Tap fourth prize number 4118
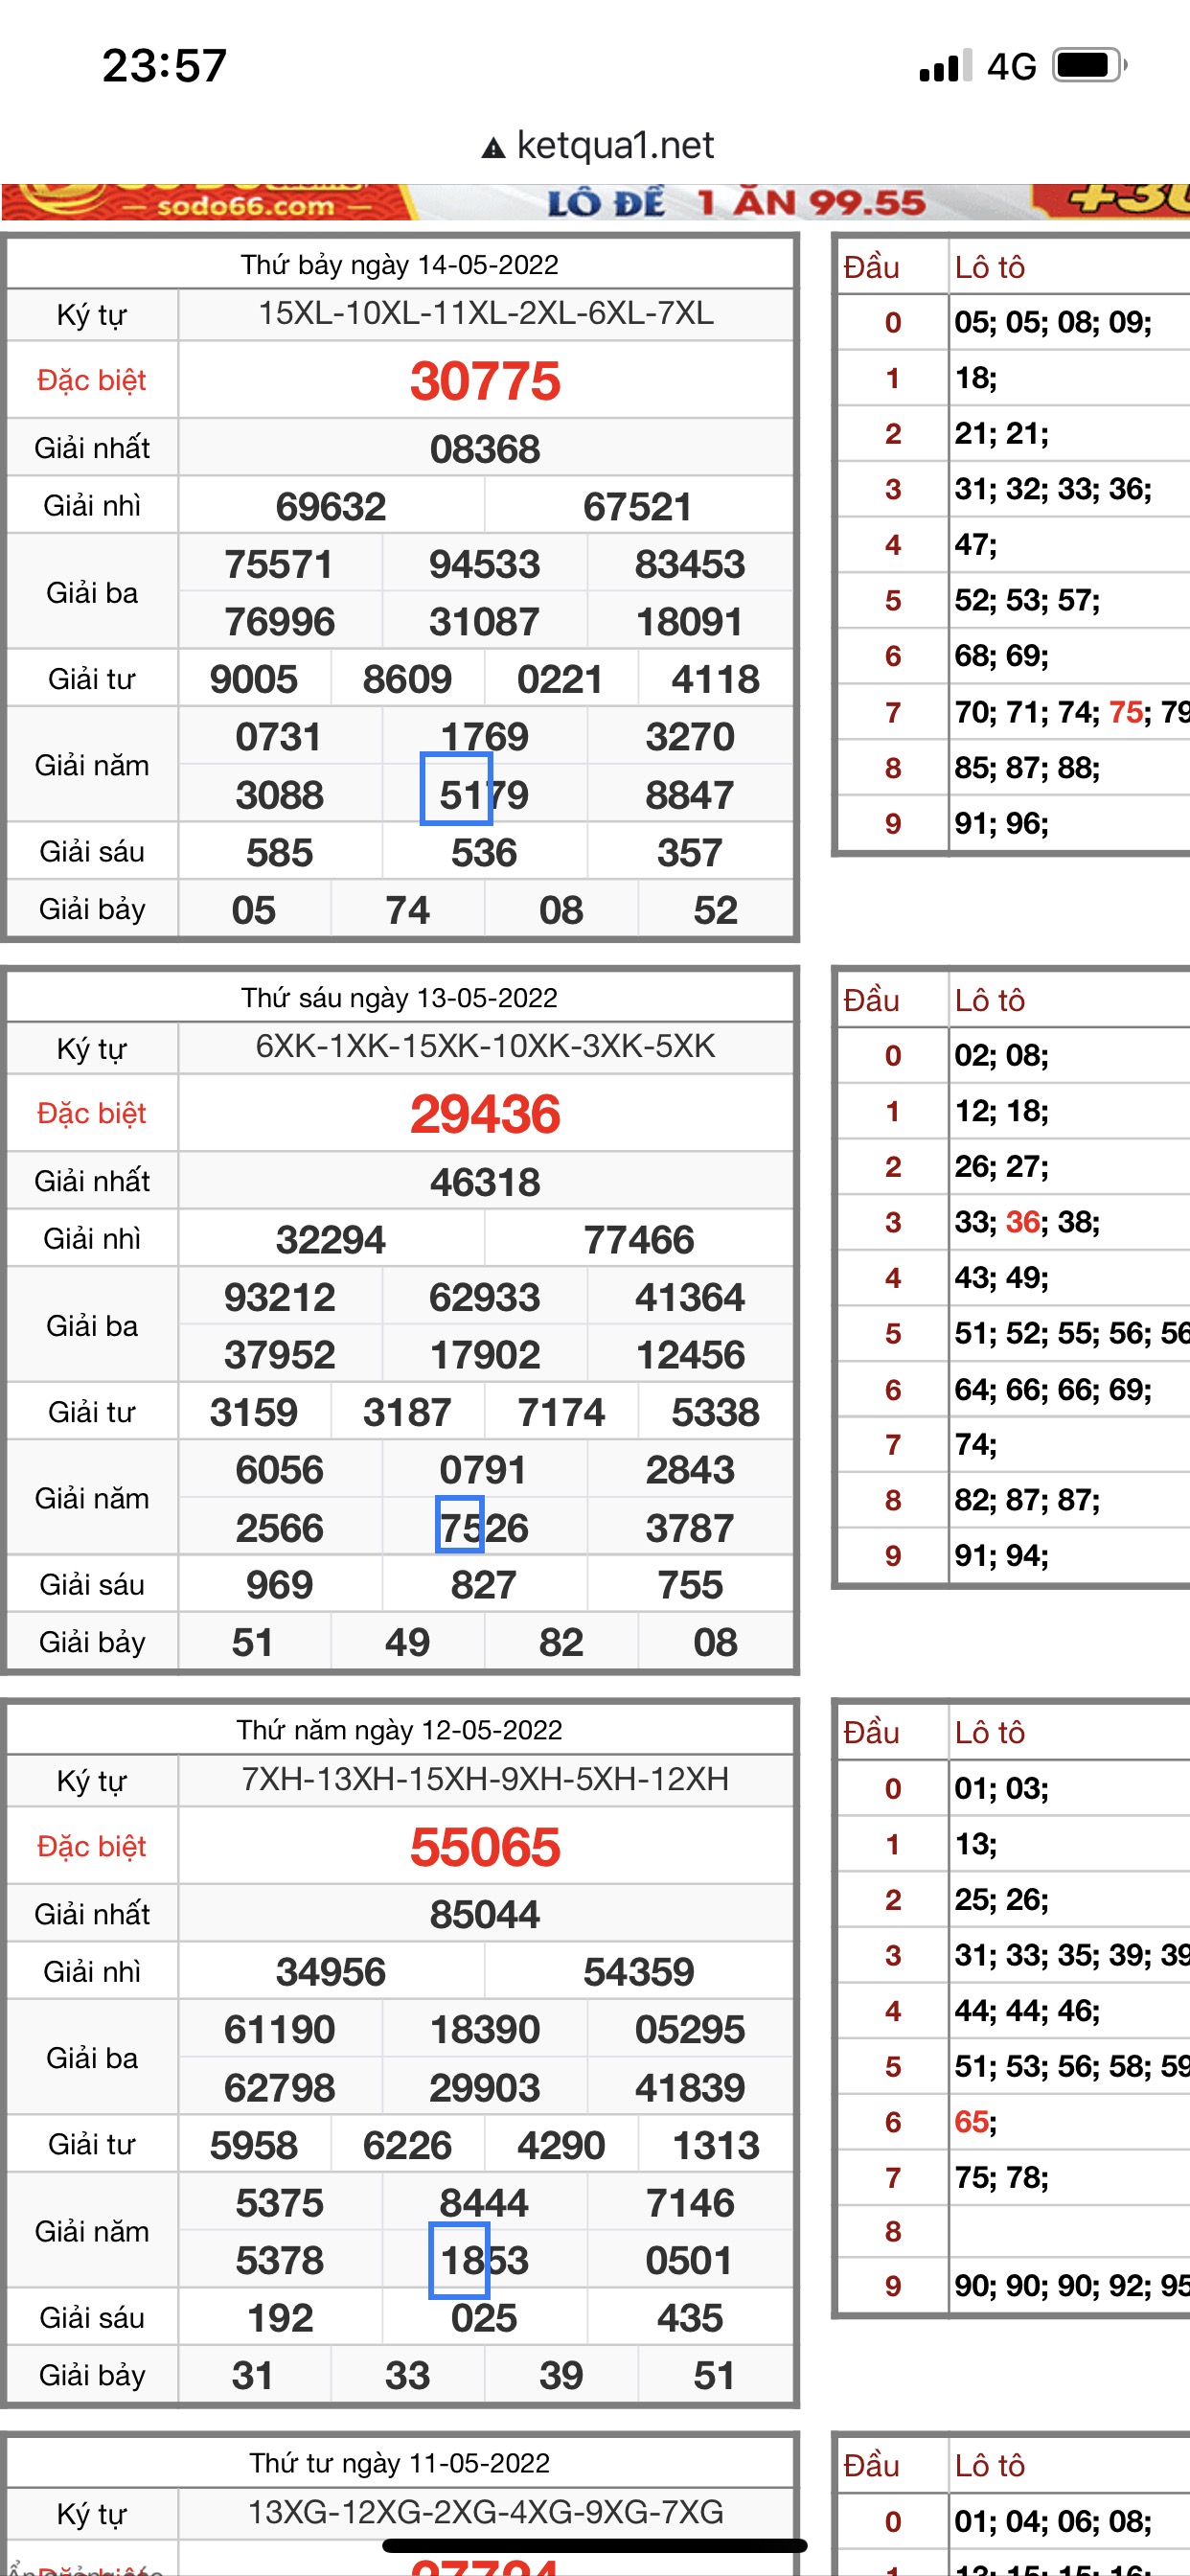Viewport: 1190px width, 2576px height. point(715,680)
